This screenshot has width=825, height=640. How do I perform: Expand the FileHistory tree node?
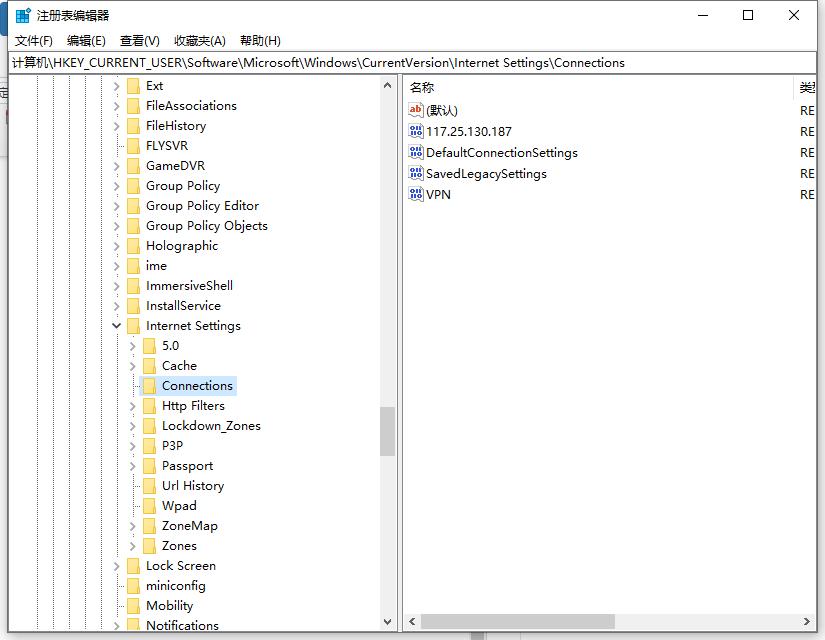pos(116,125)
